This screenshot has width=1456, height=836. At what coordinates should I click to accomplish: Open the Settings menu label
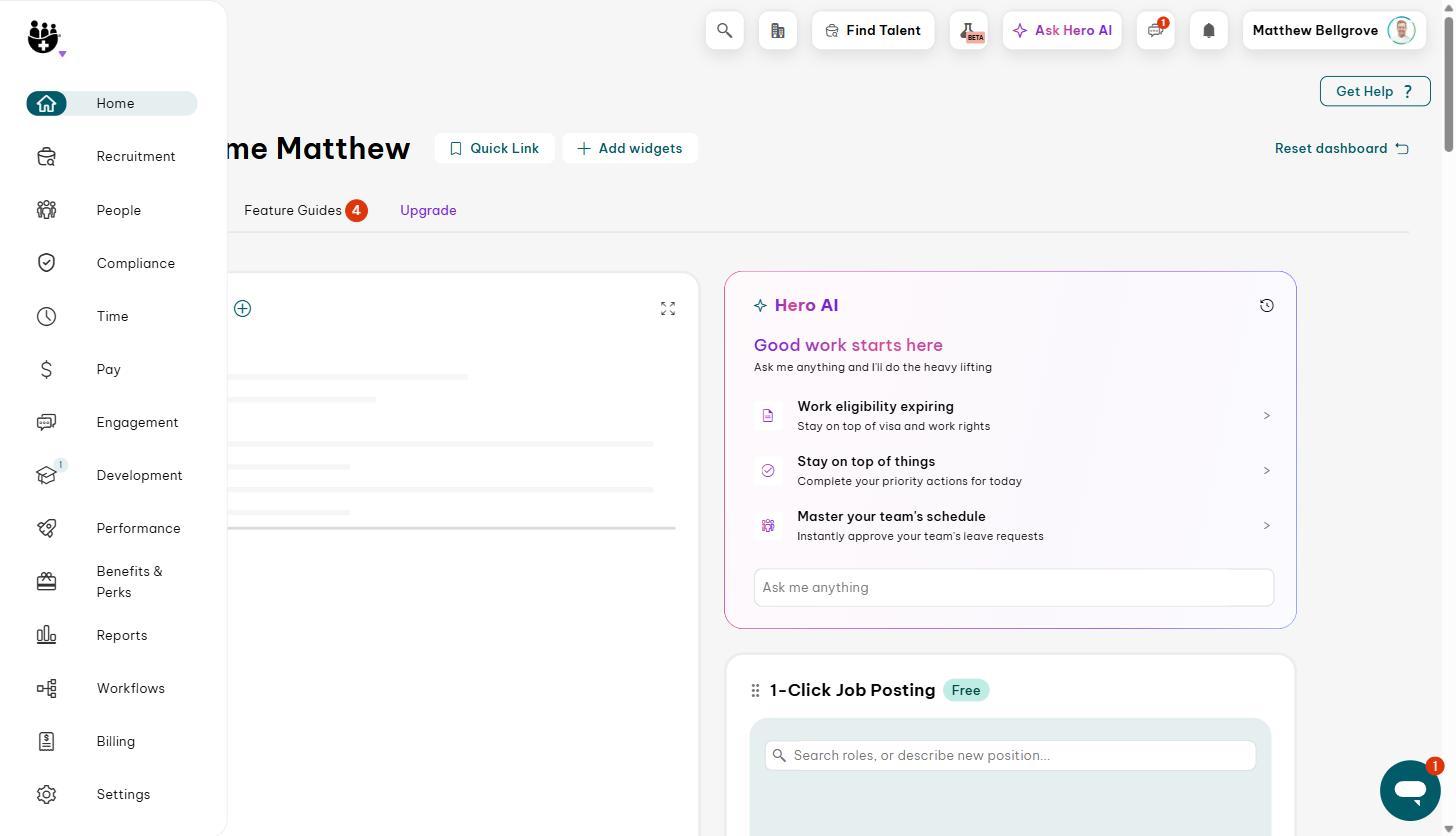point(123,794)
